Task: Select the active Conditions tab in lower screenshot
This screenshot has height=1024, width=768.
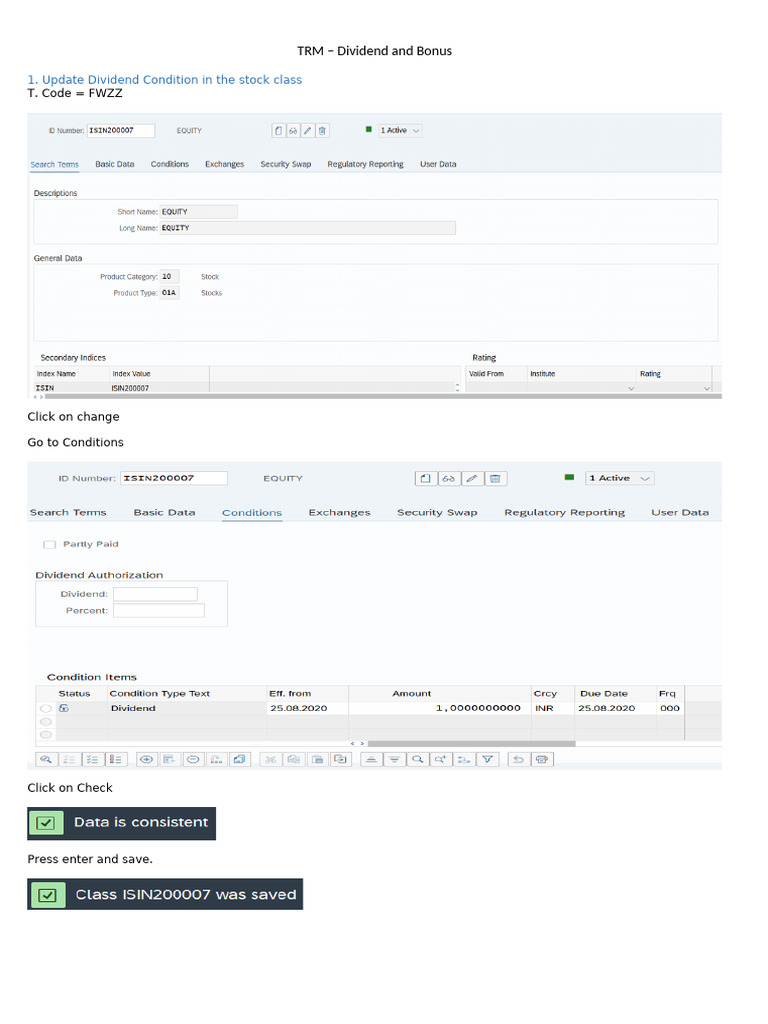Action: pos(252,513)
